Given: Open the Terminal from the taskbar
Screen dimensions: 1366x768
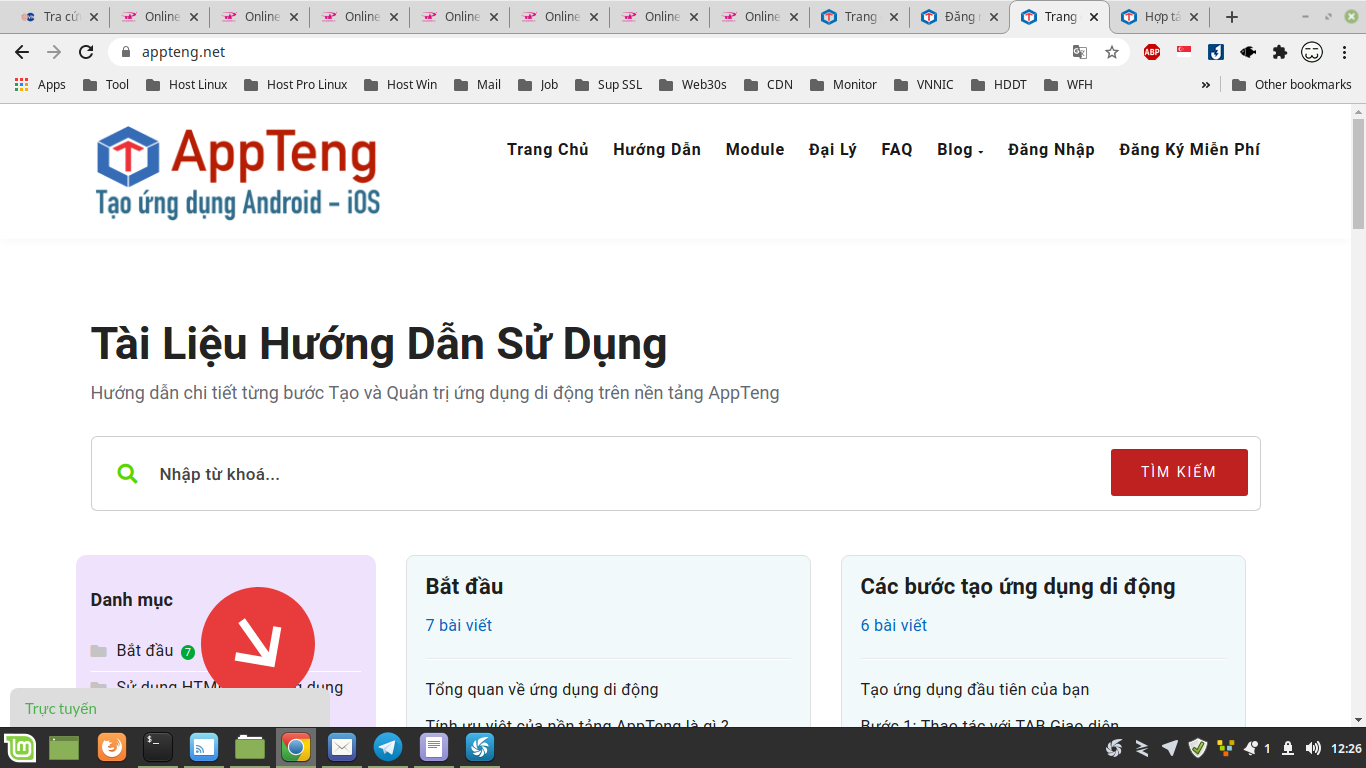Looking at the screenshot, I should (158, 747).
